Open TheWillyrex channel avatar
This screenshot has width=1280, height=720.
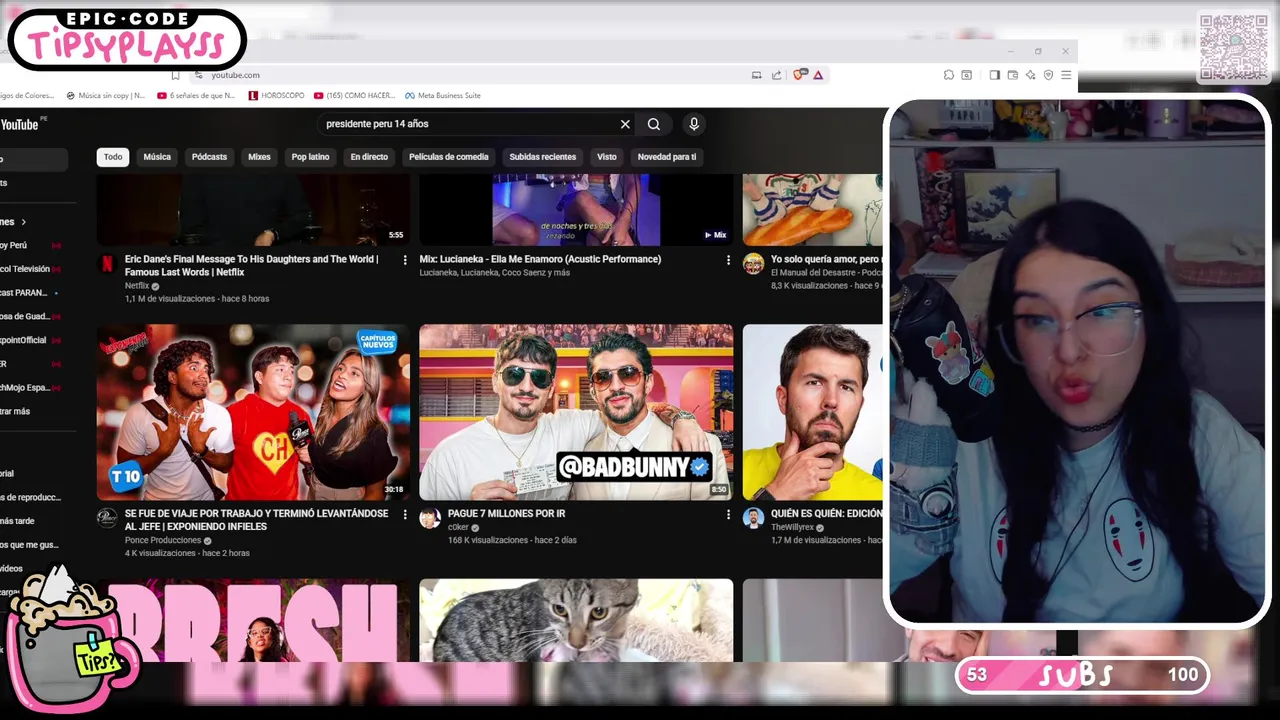point(753,518)
